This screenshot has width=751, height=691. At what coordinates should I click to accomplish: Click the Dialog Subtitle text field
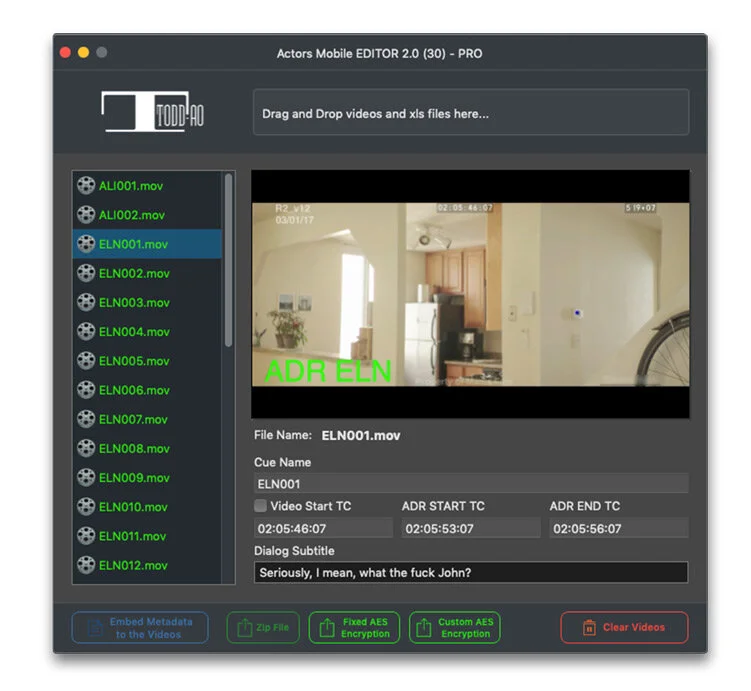click(x=471, y=572)
